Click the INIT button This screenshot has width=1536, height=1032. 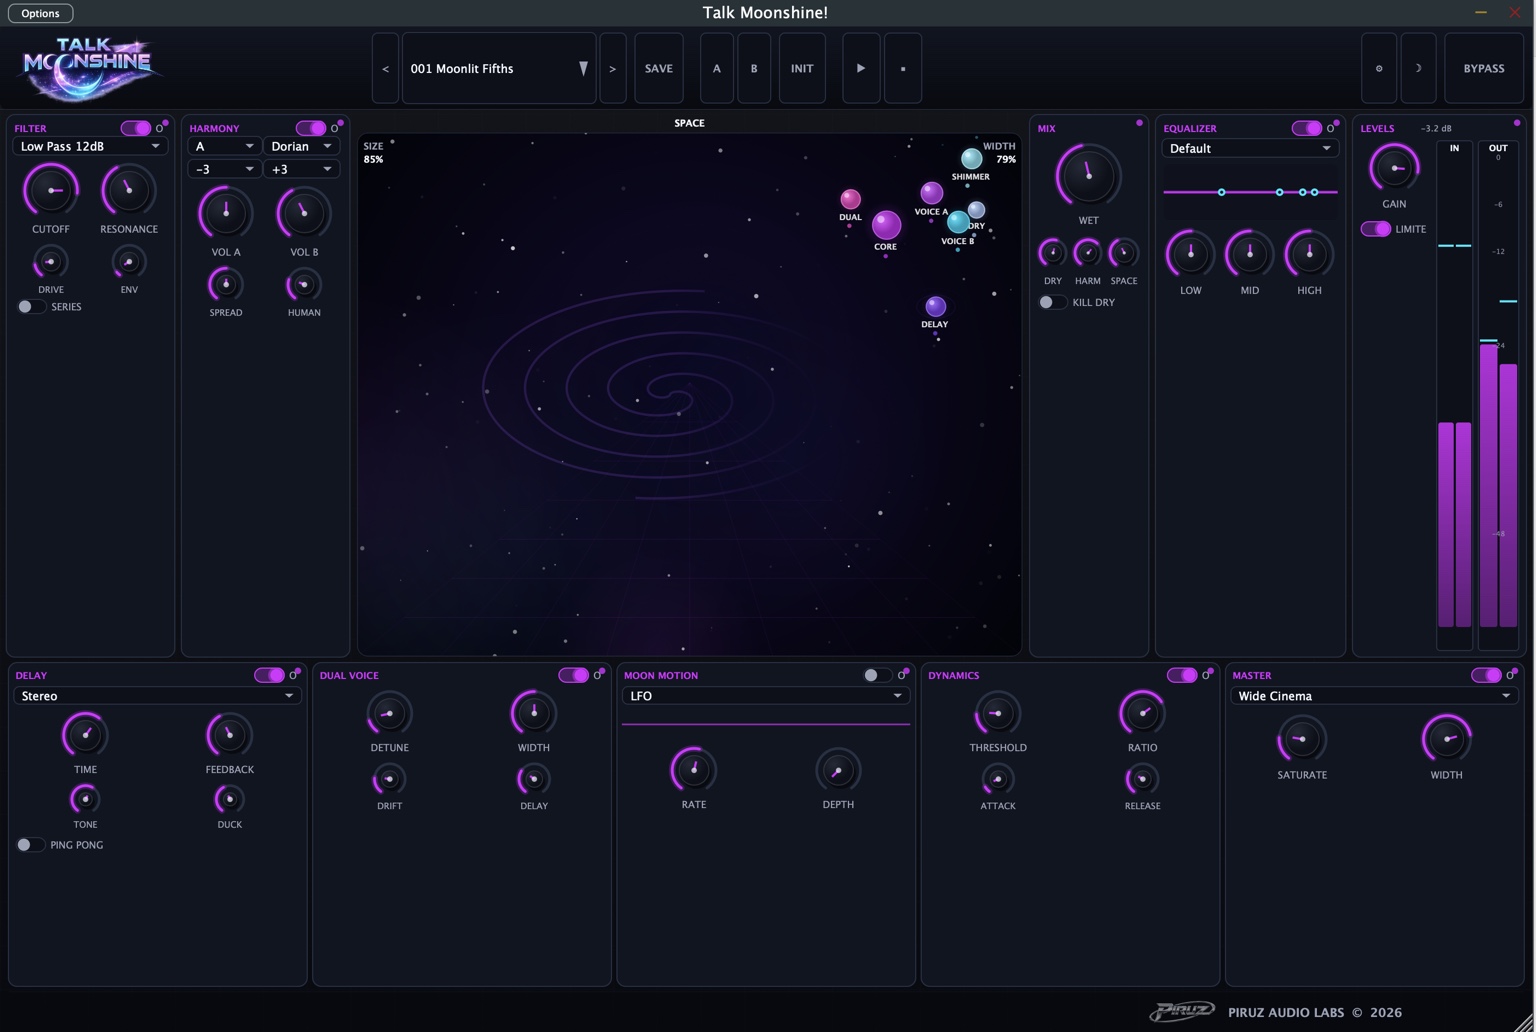click(802, 68)
